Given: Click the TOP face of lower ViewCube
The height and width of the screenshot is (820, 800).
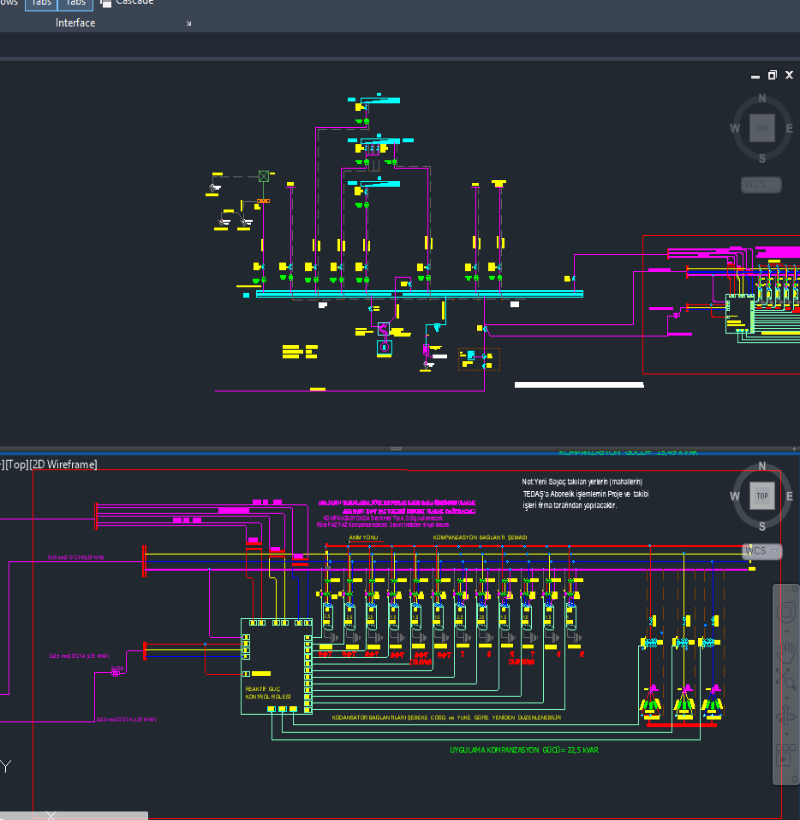Looking at the screenshot, I should tap(762, 496).
